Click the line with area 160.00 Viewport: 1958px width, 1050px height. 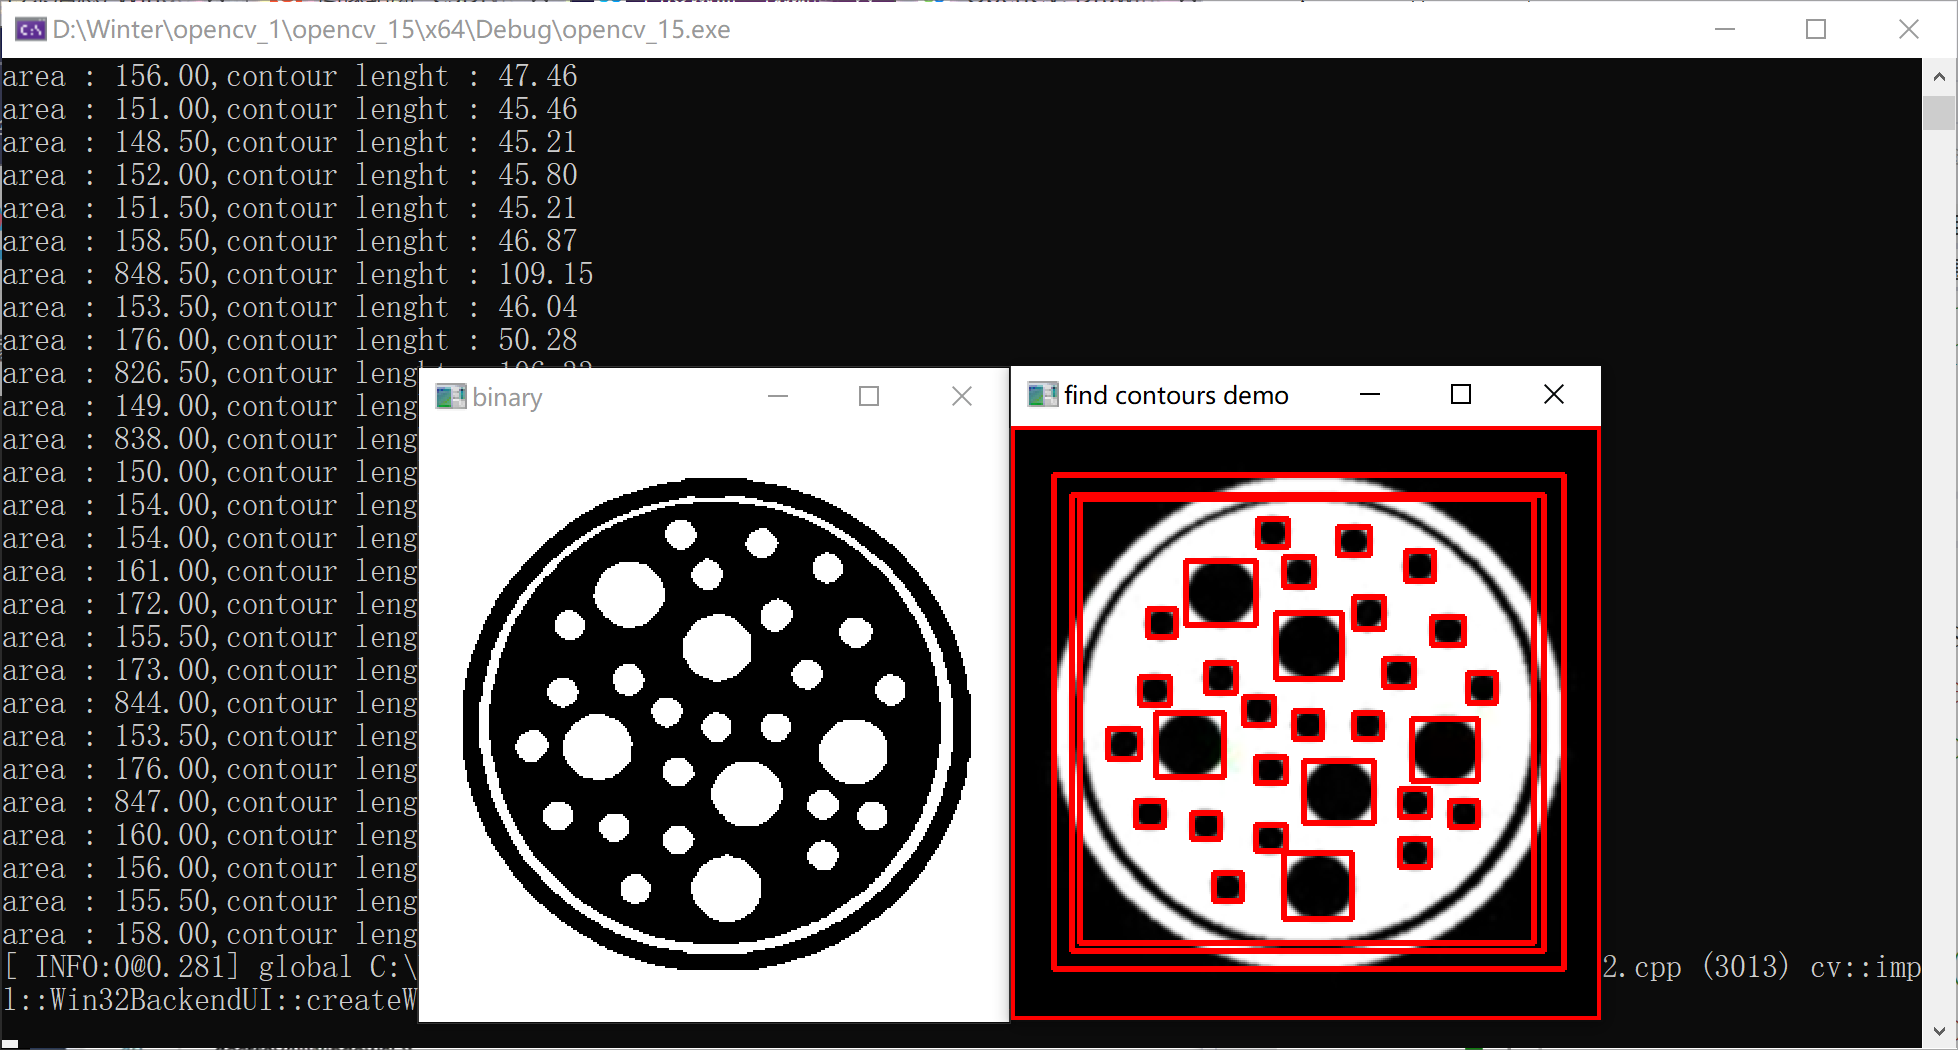(210, 835)
